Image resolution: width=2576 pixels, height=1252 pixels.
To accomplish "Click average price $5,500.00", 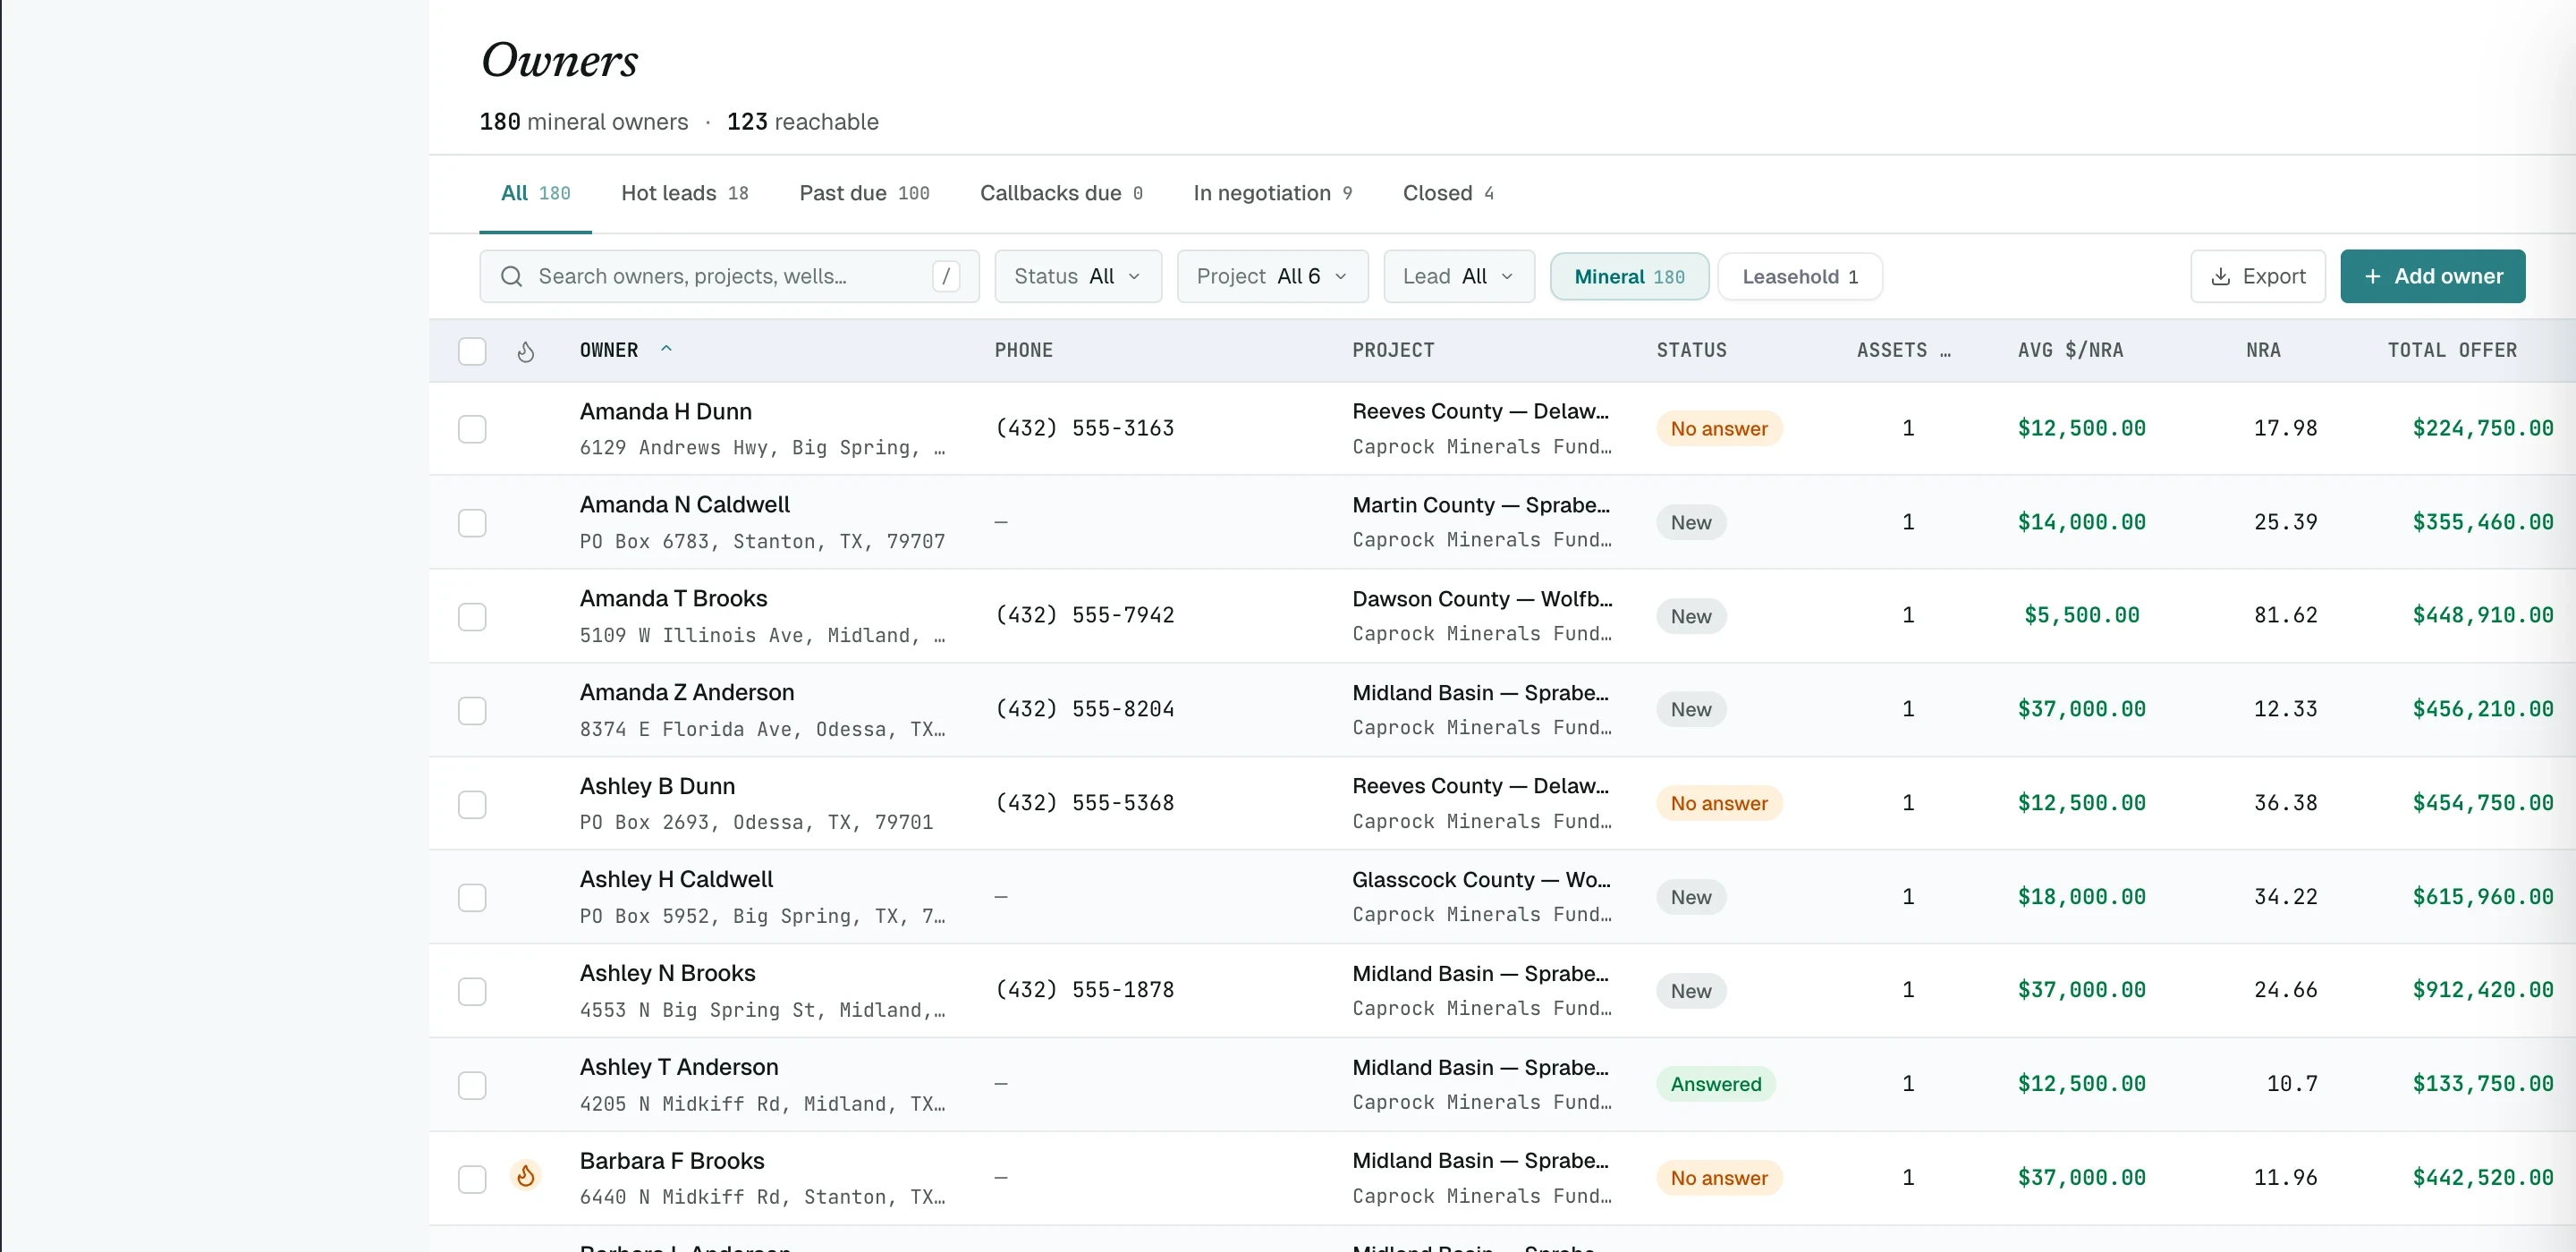I will coord(2081,615).
